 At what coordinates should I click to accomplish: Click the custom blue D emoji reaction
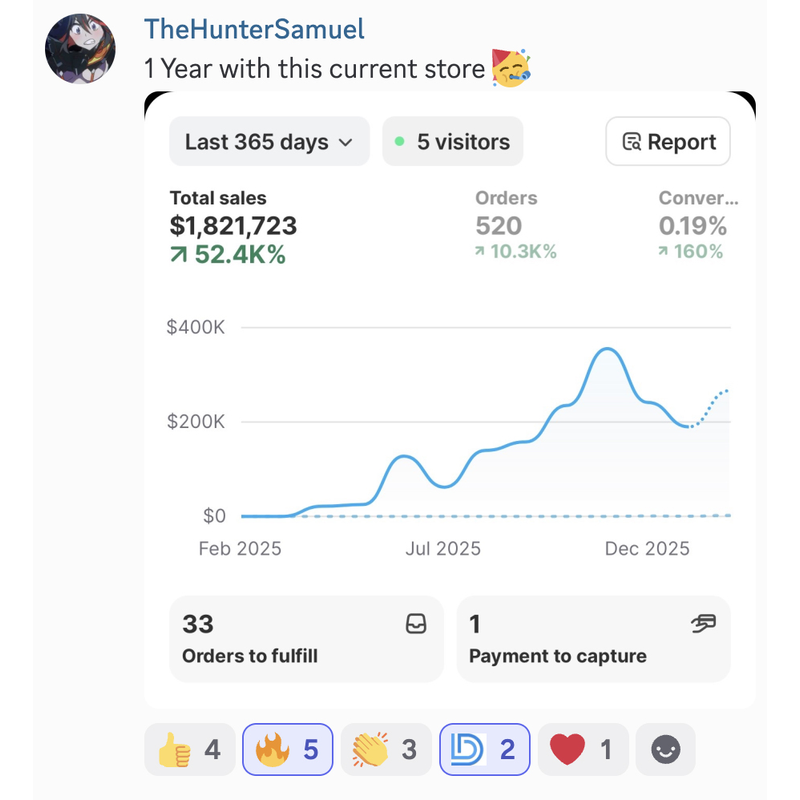click(x=466, y=749)
